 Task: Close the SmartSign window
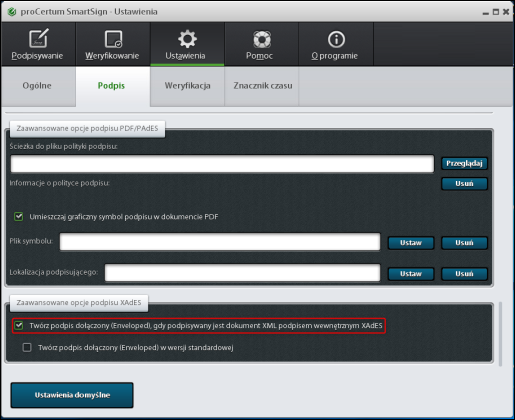[506, 12]
